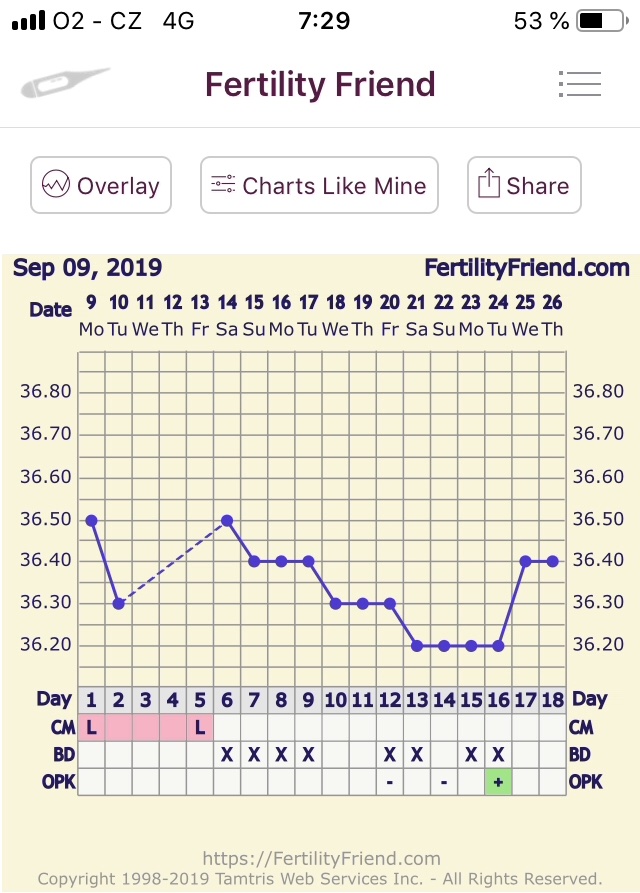Select the 36.50 temperature point on day 1

click(x=91, y=520)
